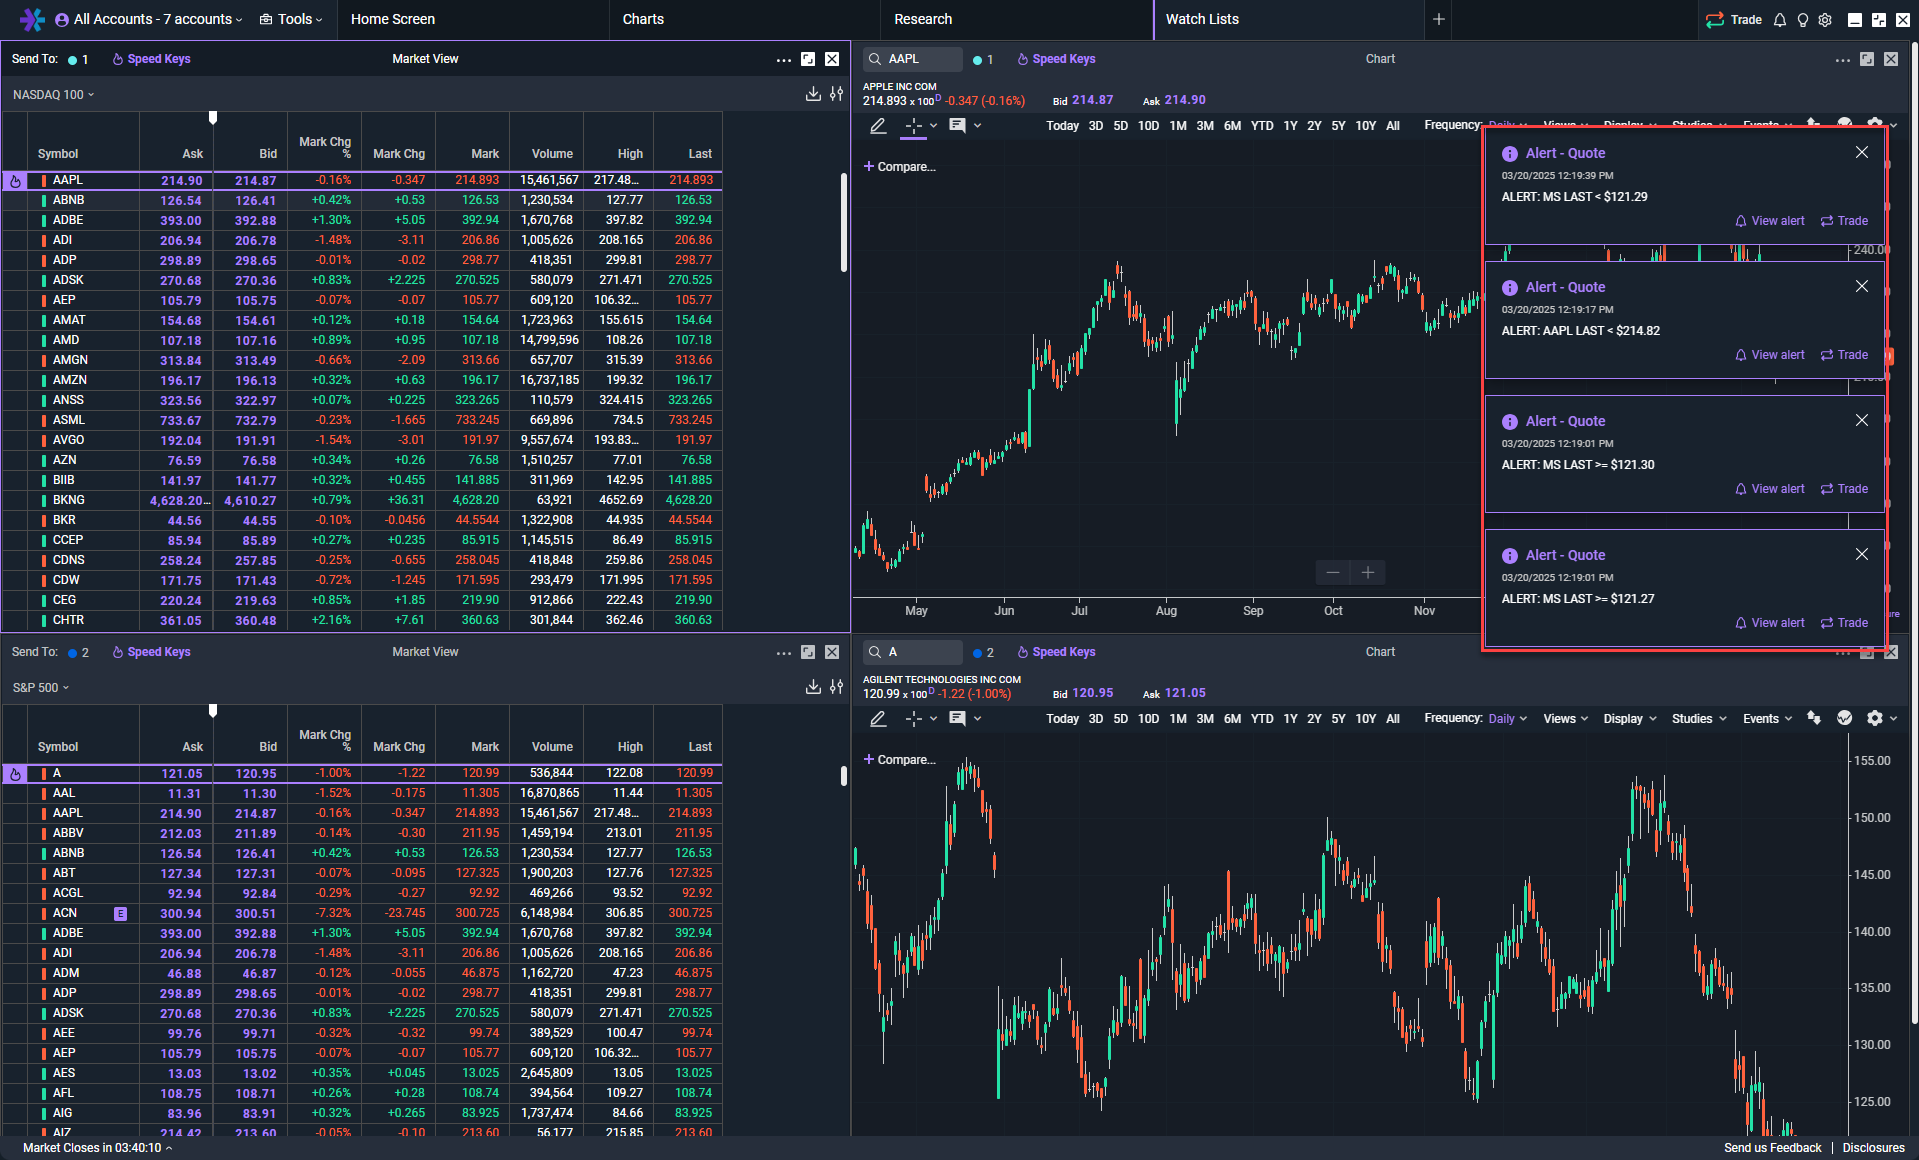
Task: Dismiss the AAPL LAST < $214.82 alert
Action: (x=1861, y=286)
